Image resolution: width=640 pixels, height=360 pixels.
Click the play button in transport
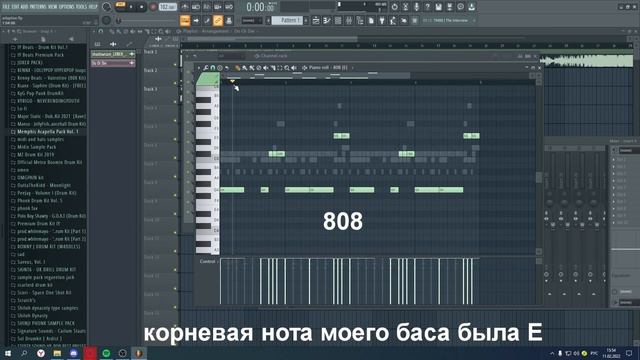pyautogui.click(x=131, y=7)
